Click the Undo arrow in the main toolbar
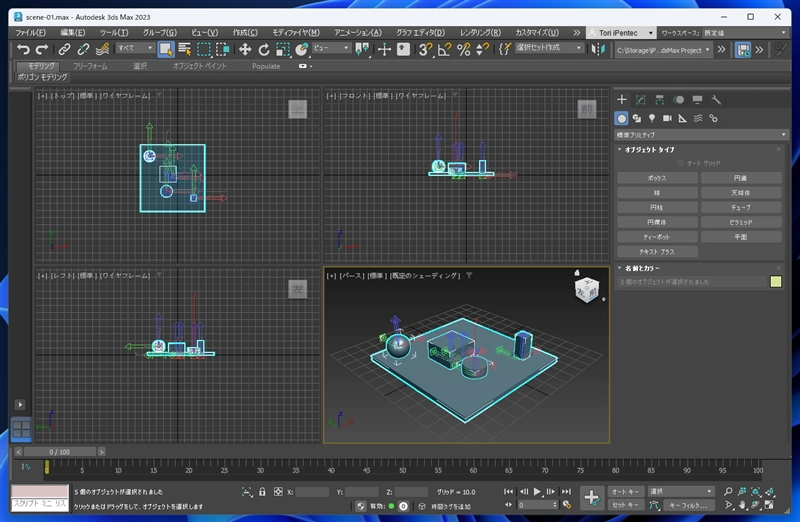800x522 pixels. [23, 49]
